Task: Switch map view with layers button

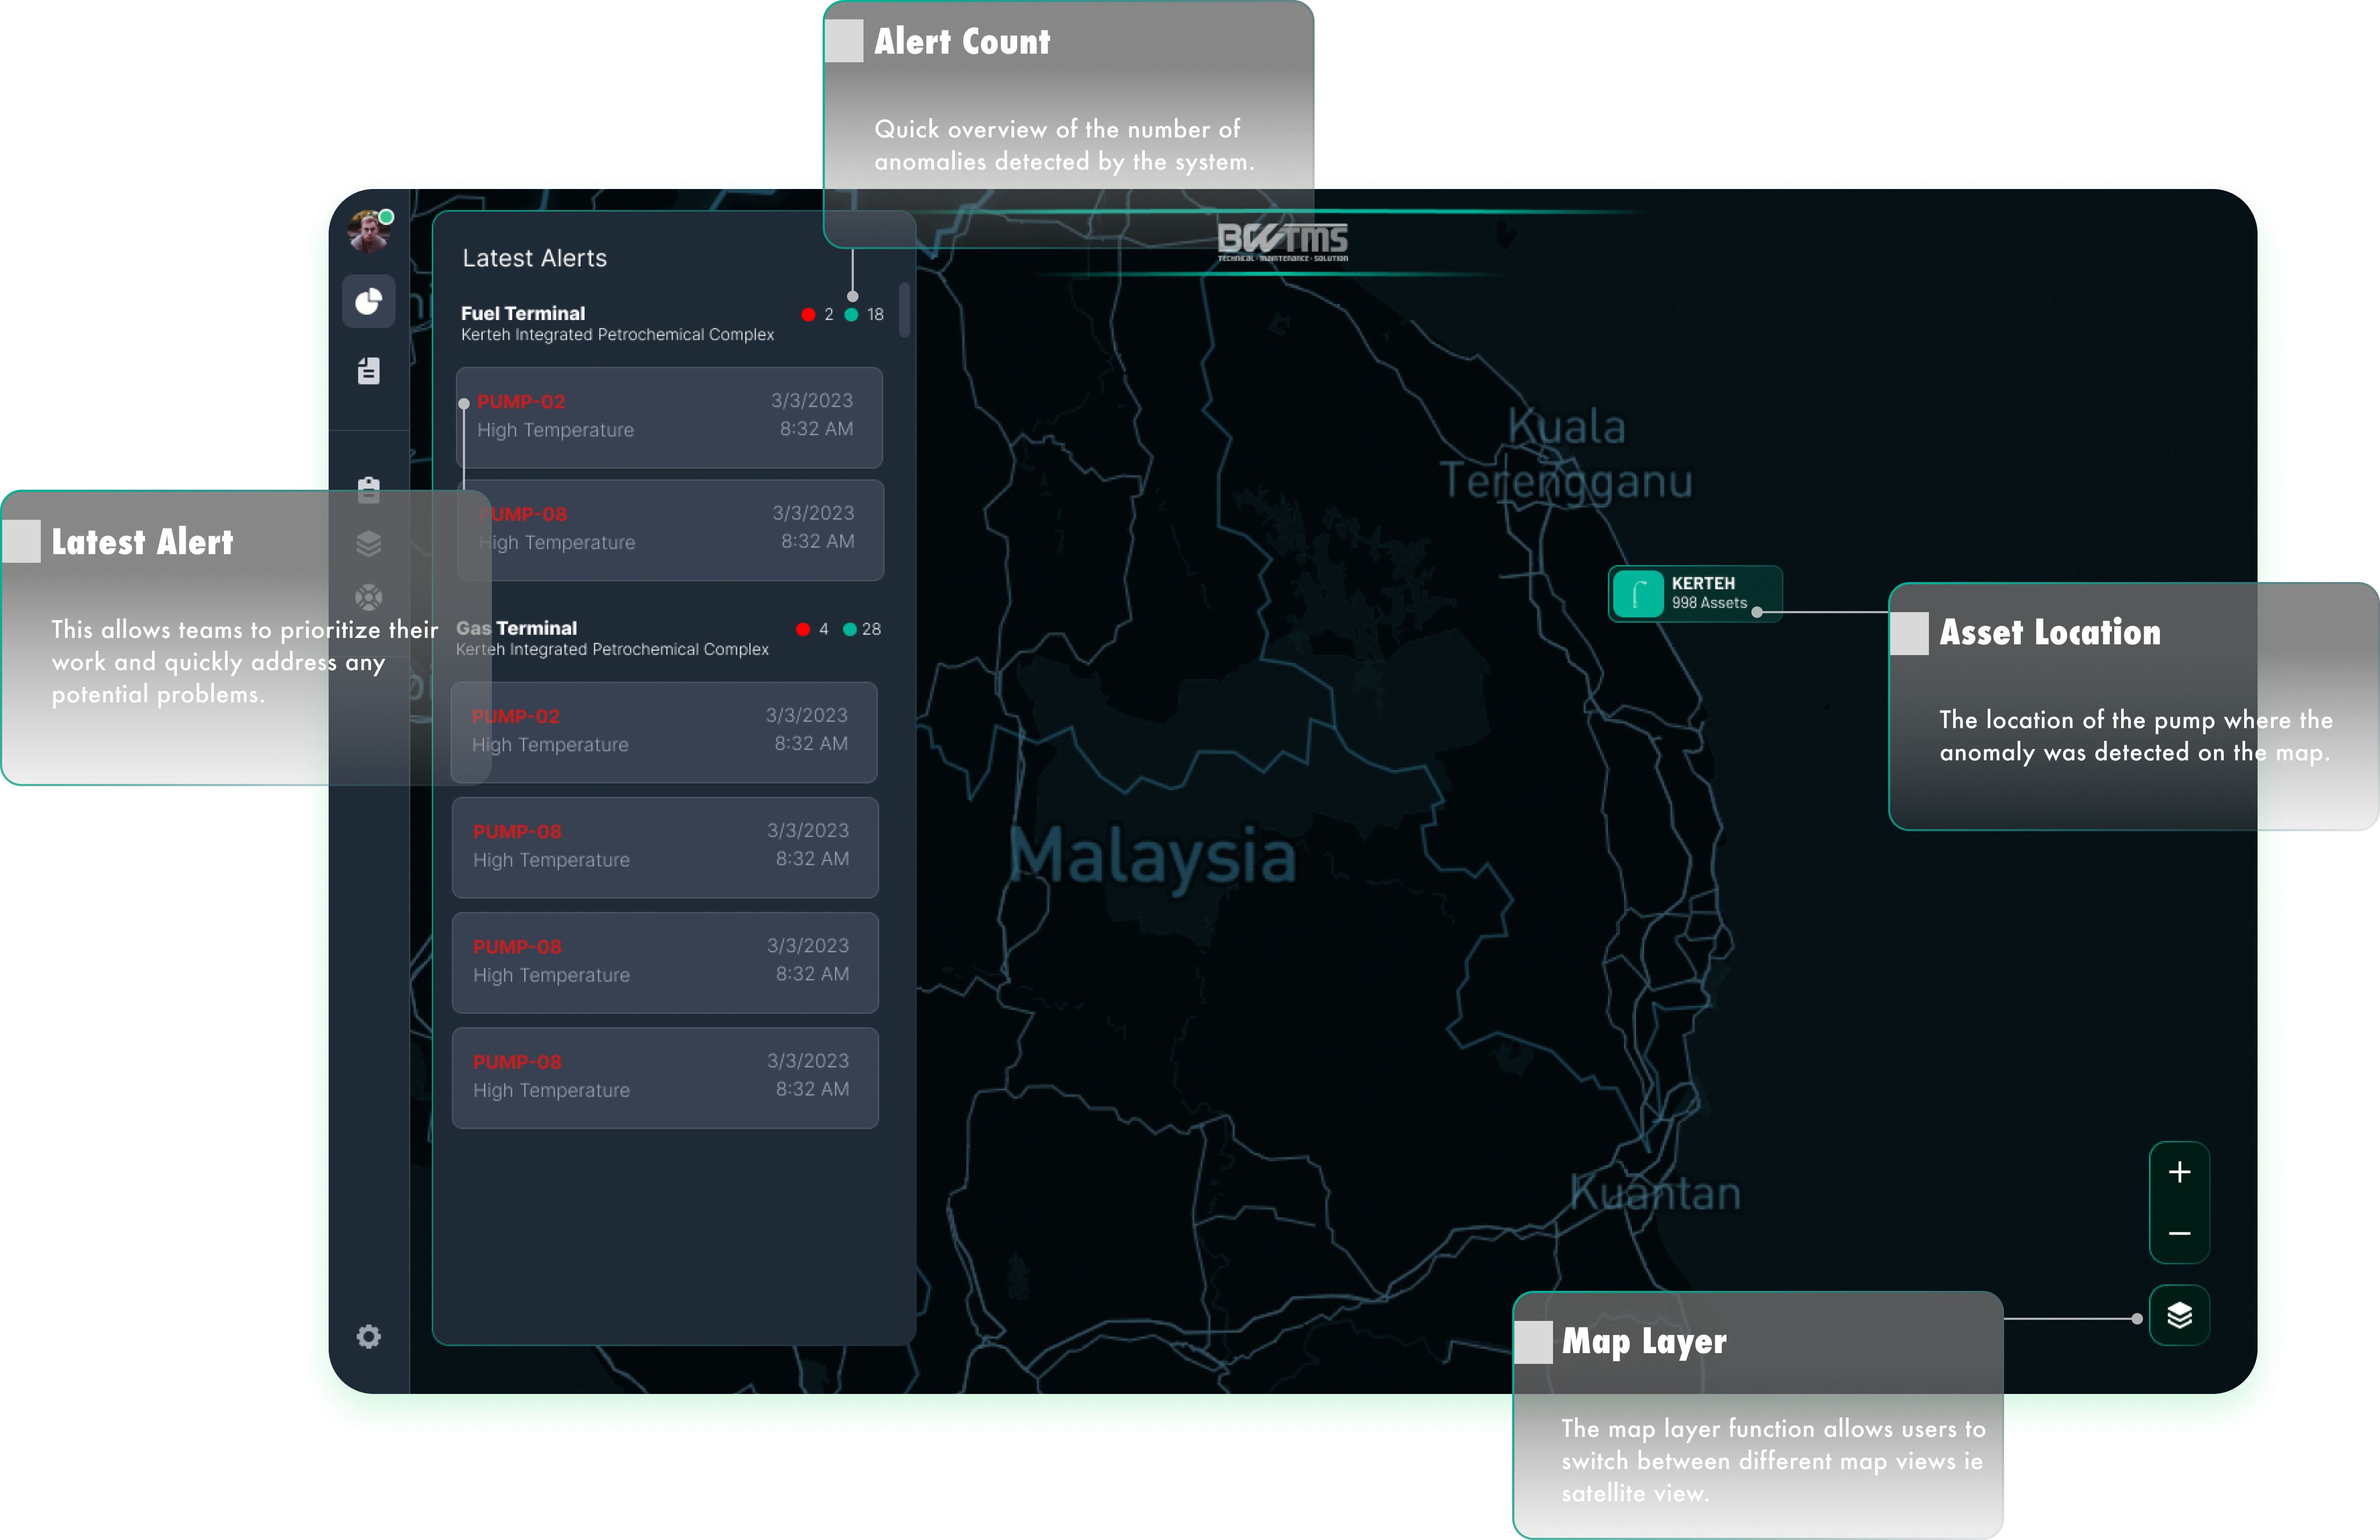Action: pyautogui.click(x=2179, y=1315)
